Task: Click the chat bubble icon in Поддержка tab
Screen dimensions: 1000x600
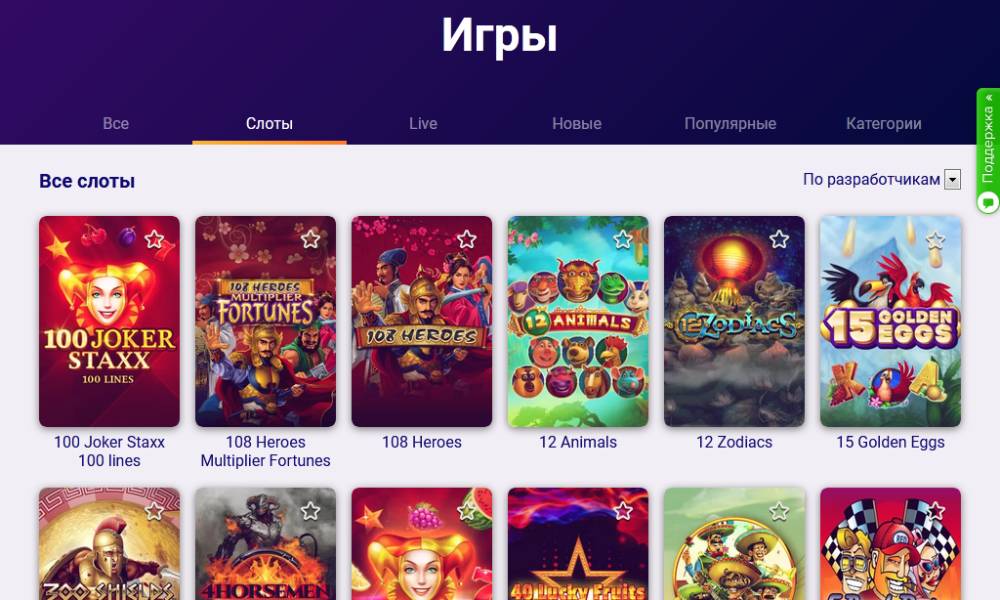Action: tap(989, 203)
